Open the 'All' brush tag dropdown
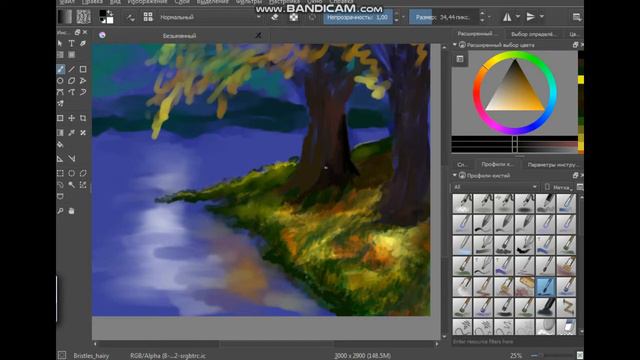 [x=496, y=187]
